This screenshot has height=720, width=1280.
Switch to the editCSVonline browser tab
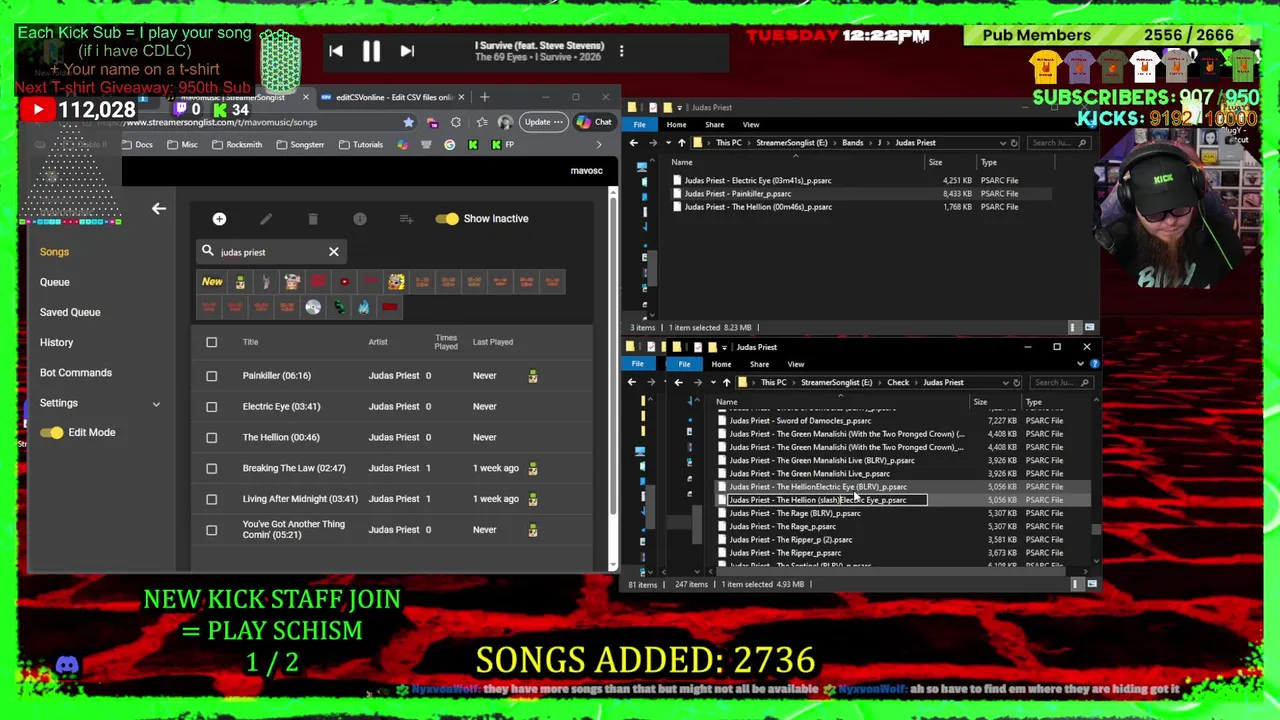pos(390,97)
